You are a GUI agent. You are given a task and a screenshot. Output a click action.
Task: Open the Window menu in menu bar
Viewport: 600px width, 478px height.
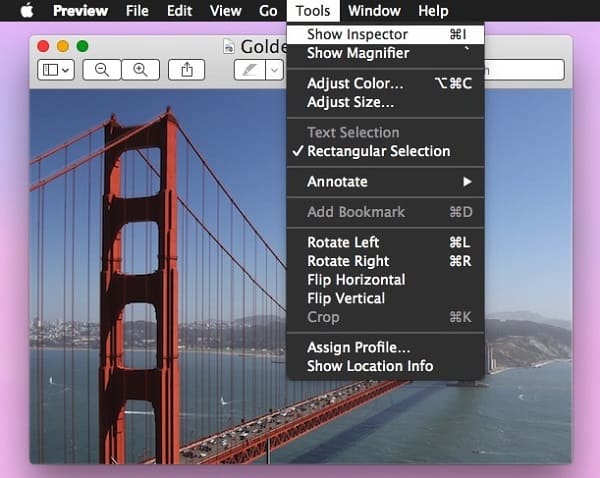pos(374,11)
